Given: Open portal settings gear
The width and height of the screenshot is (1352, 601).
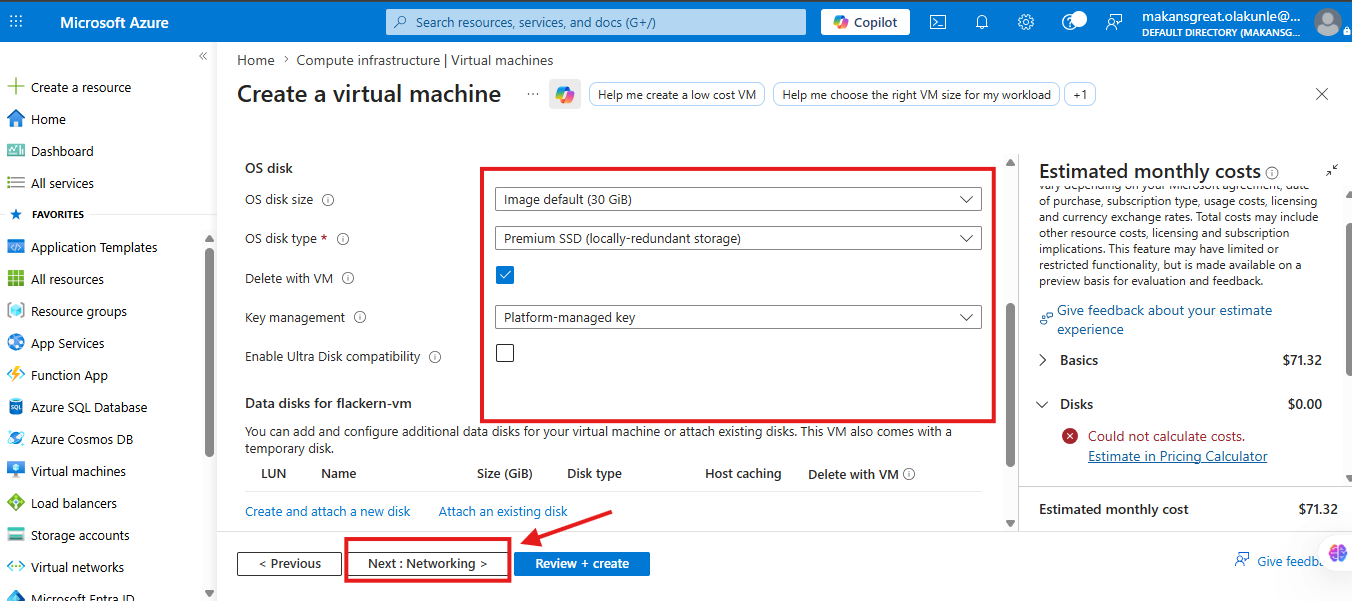Looking at the screenshot, I should [x=1025, y=22].
